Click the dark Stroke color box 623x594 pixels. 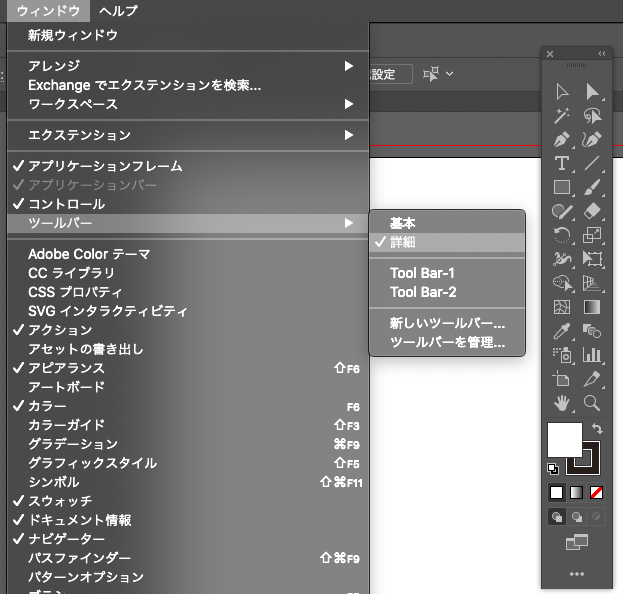[x=590, y=465]
